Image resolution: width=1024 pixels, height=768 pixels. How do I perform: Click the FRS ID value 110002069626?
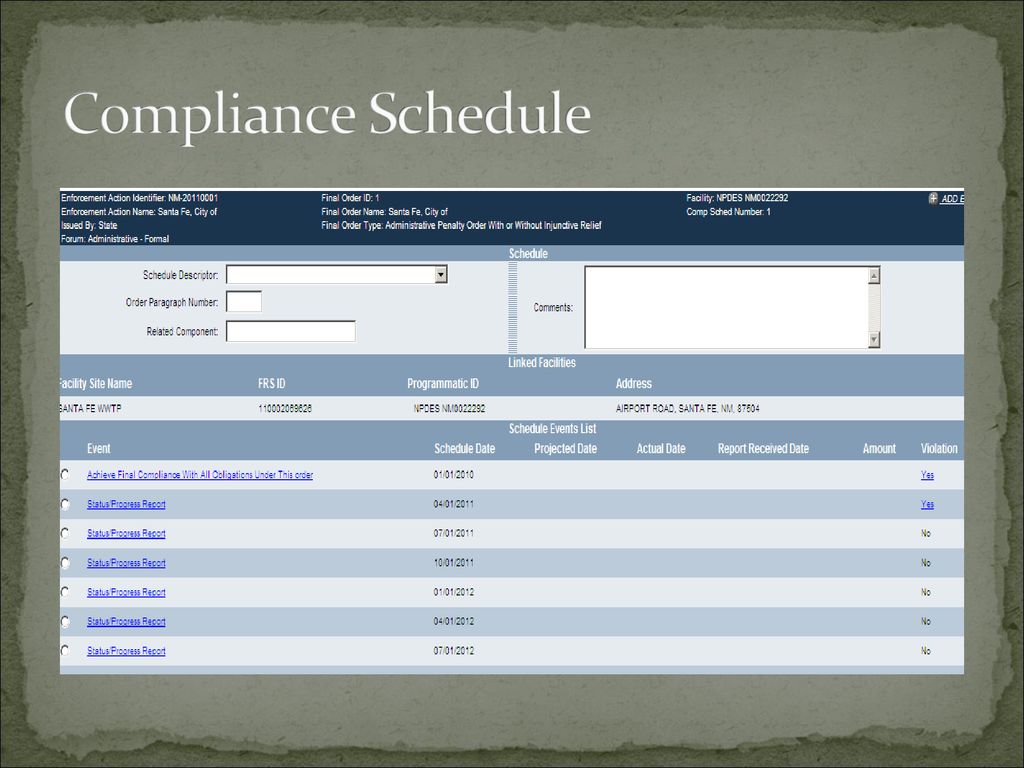[x=285, y=408]
